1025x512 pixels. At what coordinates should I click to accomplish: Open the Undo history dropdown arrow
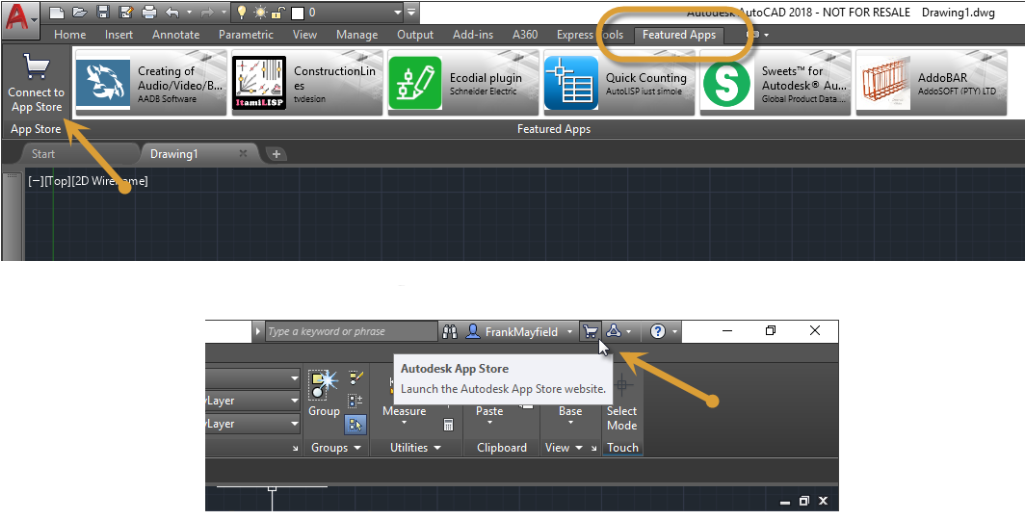coord(190,12)
